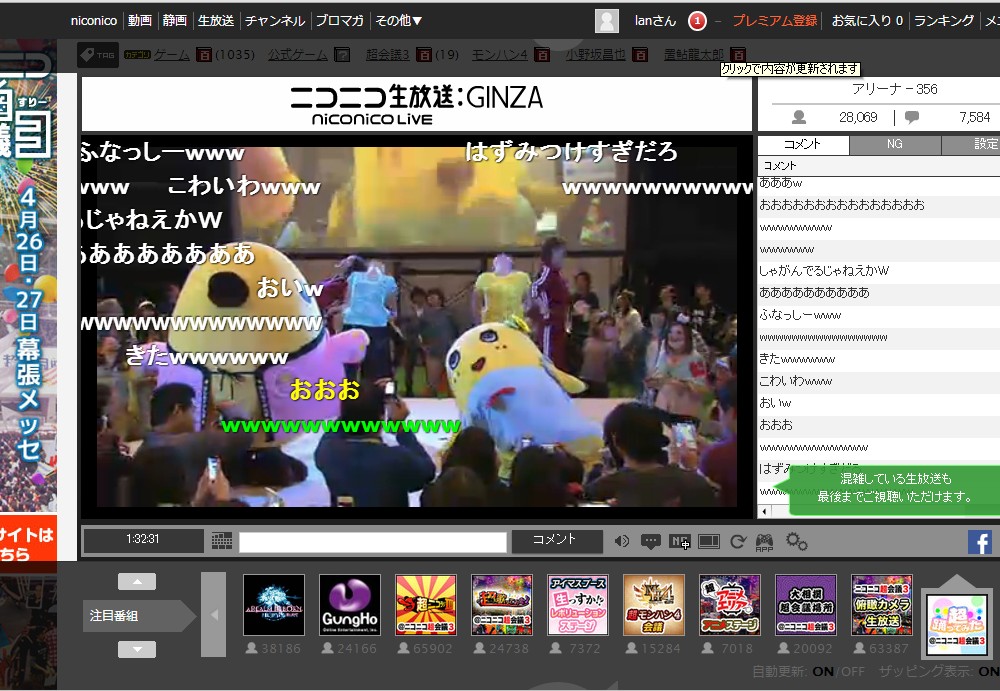Click the 置鮎龍太郎 tag link

[x=694, y=55]
